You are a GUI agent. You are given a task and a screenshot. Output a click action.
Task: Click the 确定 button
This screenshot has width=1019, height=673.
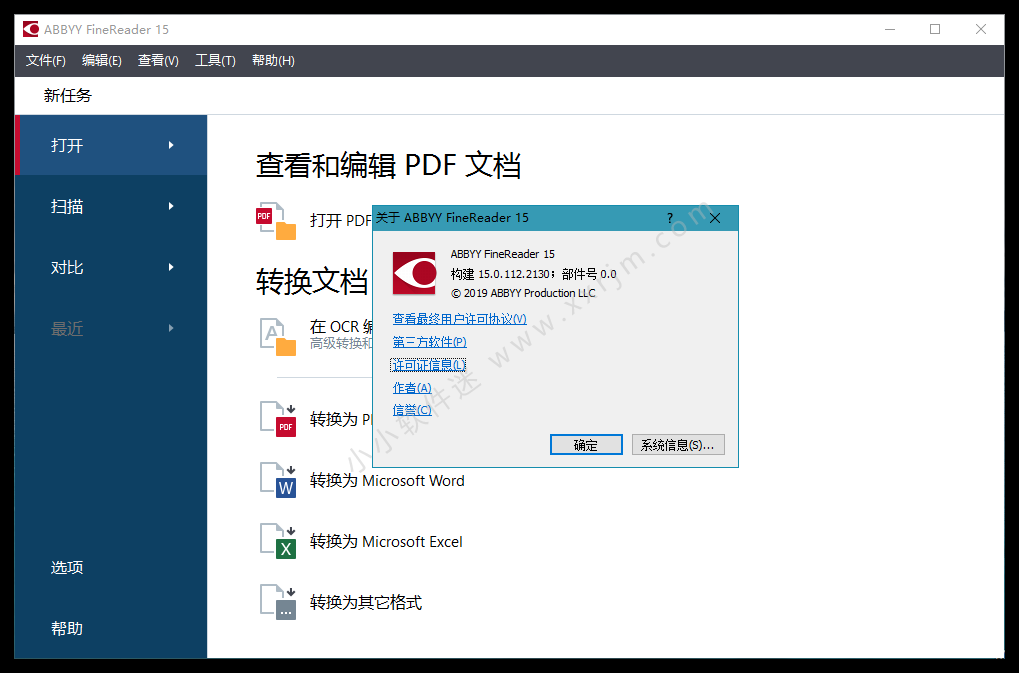[586, 445]
